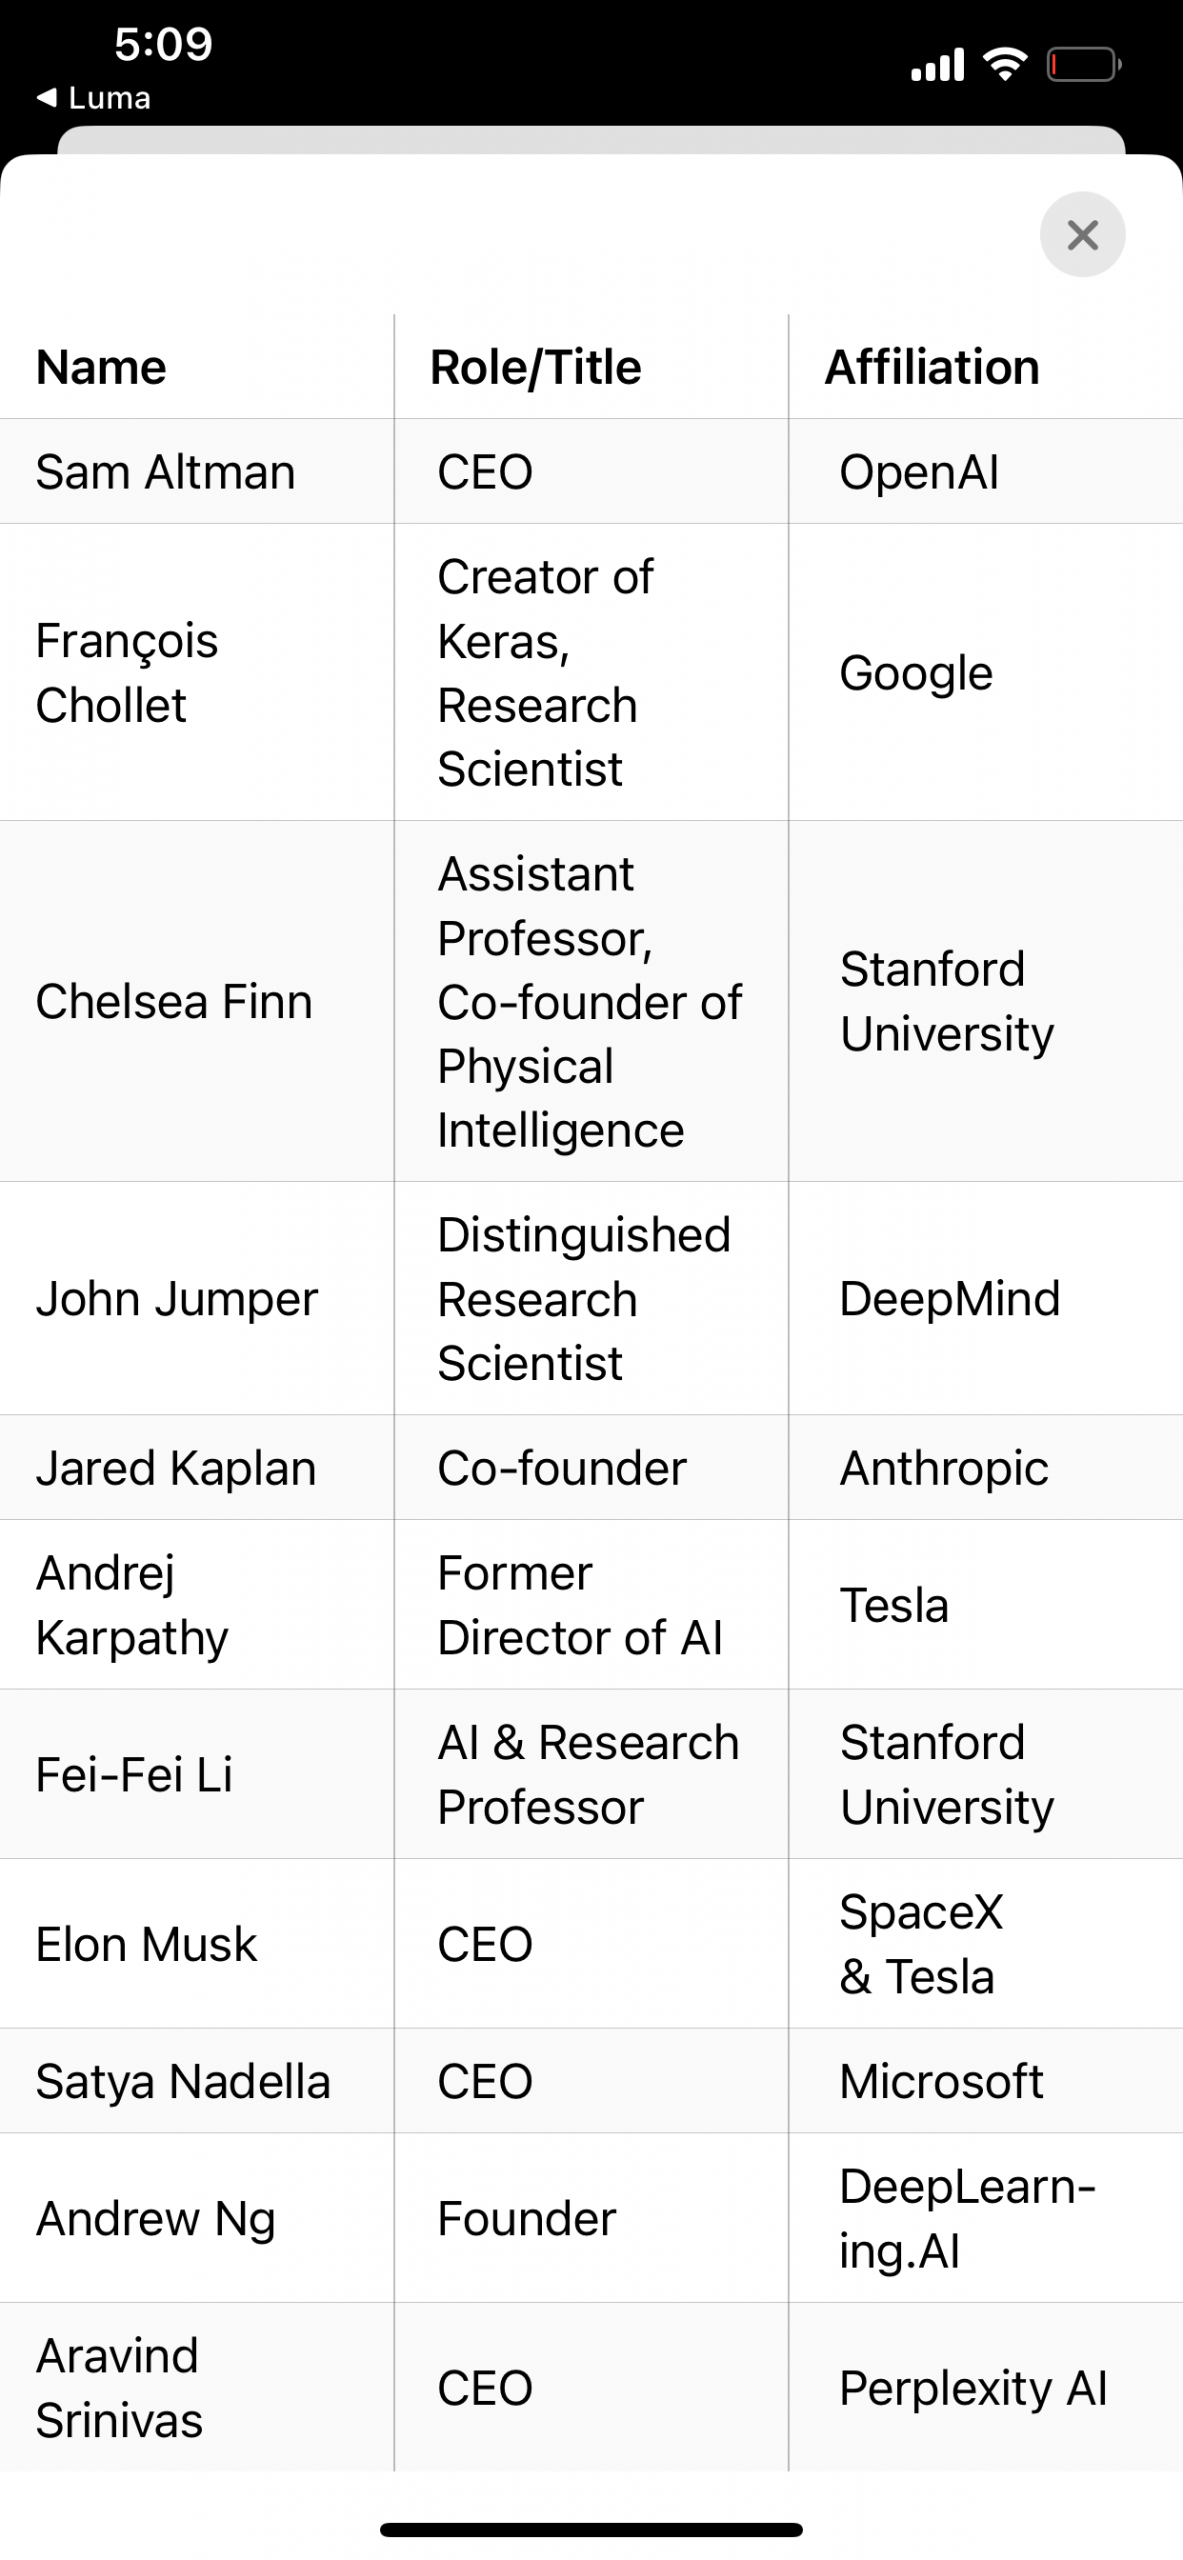
Task: Tap the battery status icon
Action: [x=1083, y=65]
